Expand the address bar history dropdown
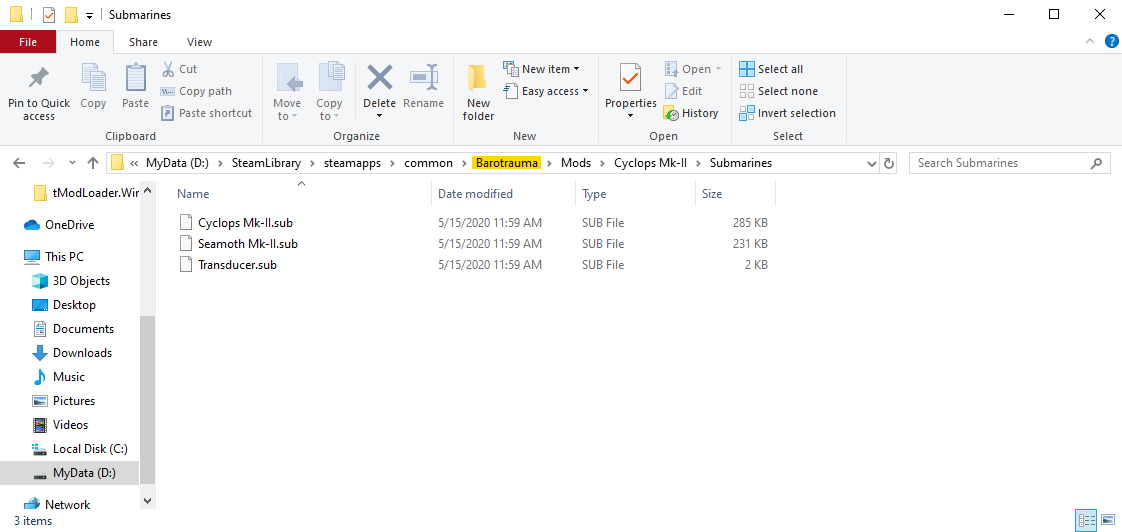Image resolution: width=1122 pixels, height=532 pixels. 871,163
